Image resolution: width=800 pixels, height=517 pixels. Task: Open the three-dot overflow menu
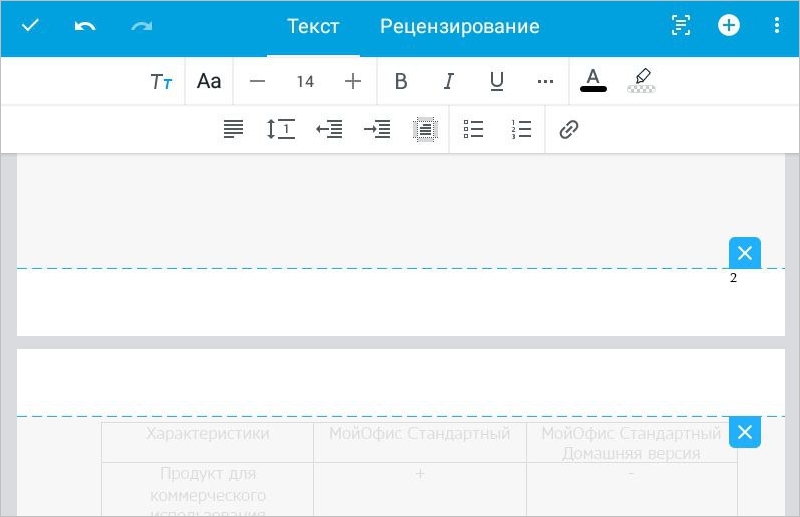click(x=777, y=26)
